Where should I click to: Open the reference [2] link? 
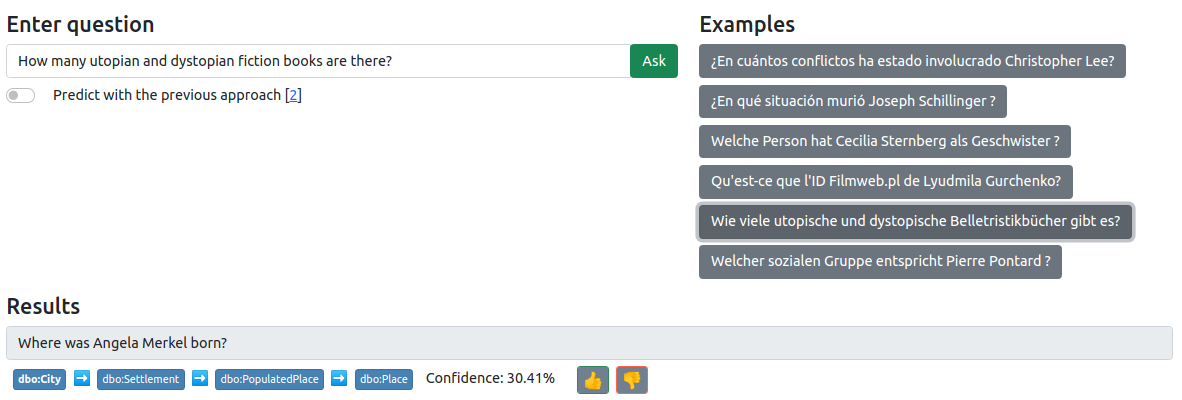click(294, 95)
